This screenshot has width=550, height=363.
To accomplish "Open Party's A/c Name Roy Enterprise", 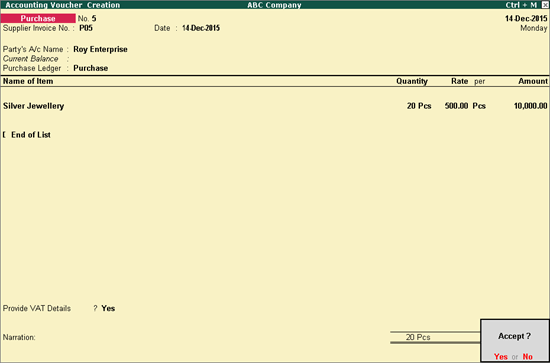I will 100,49.
